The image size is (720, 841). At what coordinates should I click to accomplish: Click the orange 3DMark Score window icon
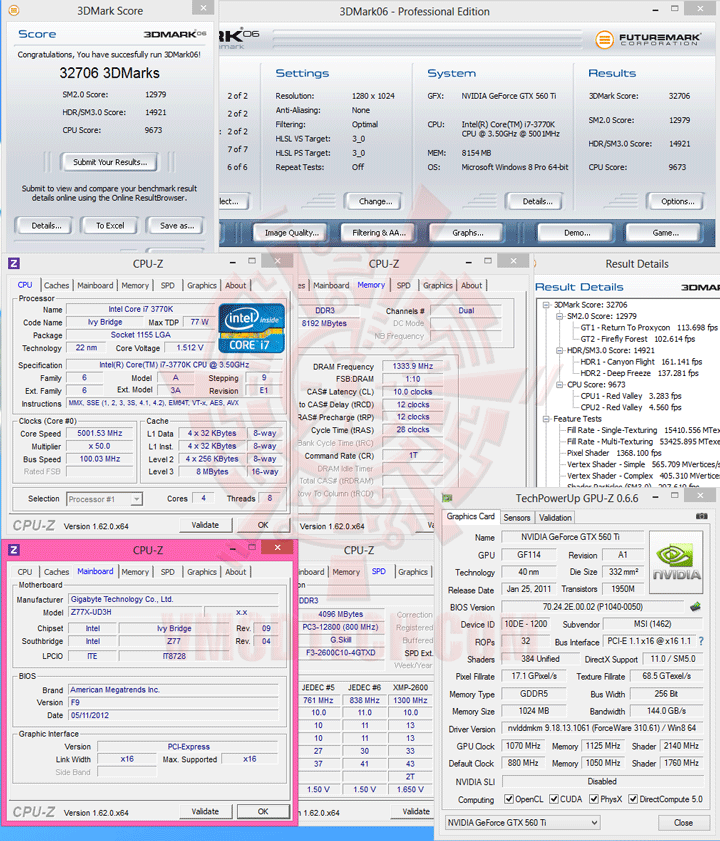(x=14, y=10)
